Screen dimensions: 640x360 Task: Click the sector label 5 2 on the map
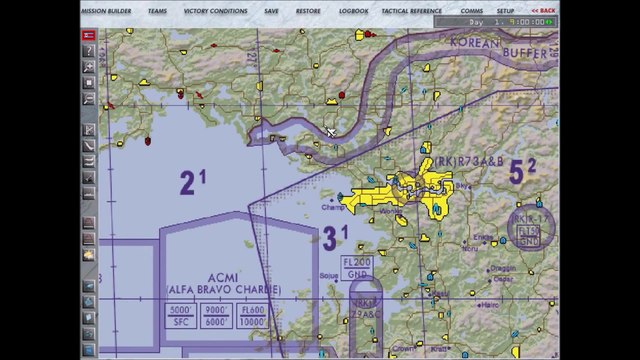click(x=522, y=171)
